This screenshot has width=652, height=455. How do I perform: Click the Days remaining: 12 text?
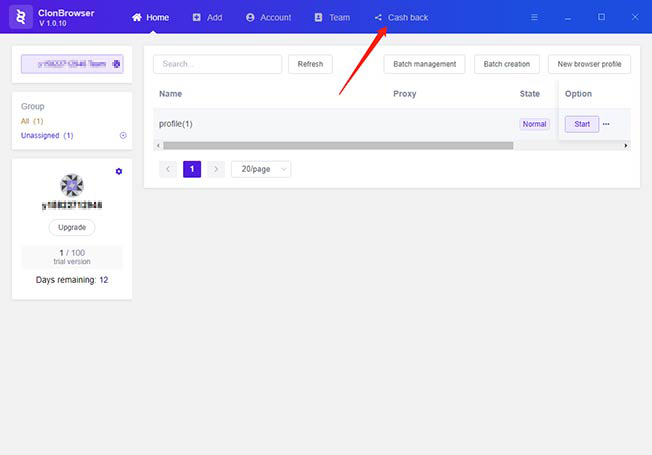72,280
